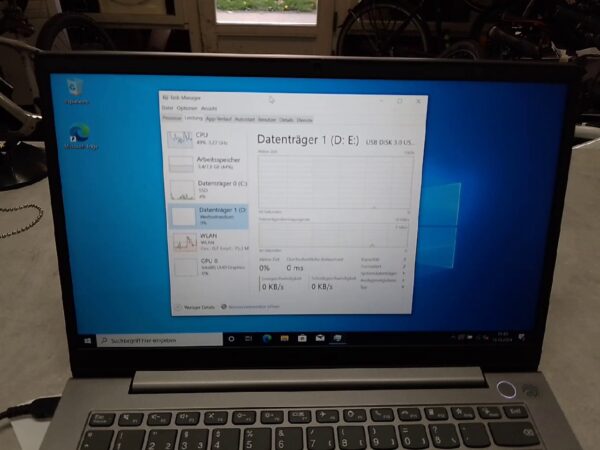Open the Mail app in the taskbar

tap(318, 339)
